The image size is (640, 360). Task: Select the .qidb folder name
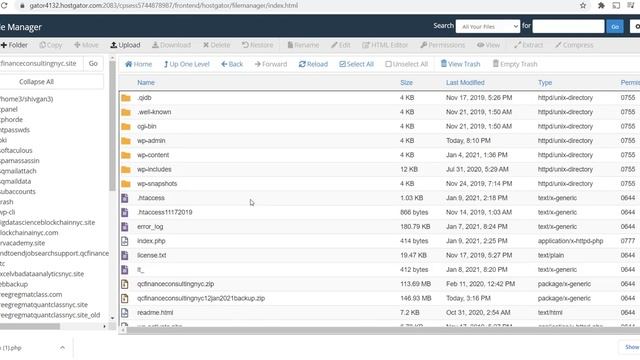pos(144,98)
